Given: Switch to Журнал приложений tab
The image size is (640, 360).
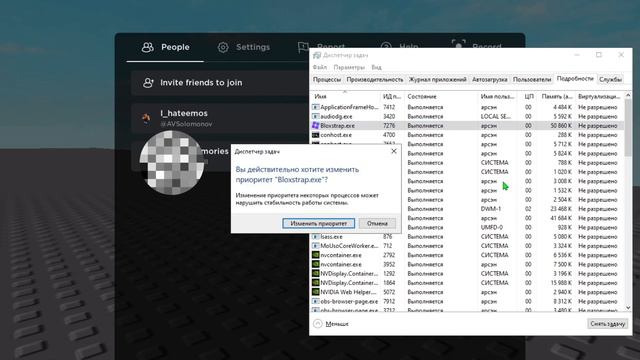Looking at the screenshot, I should (438, 80).
